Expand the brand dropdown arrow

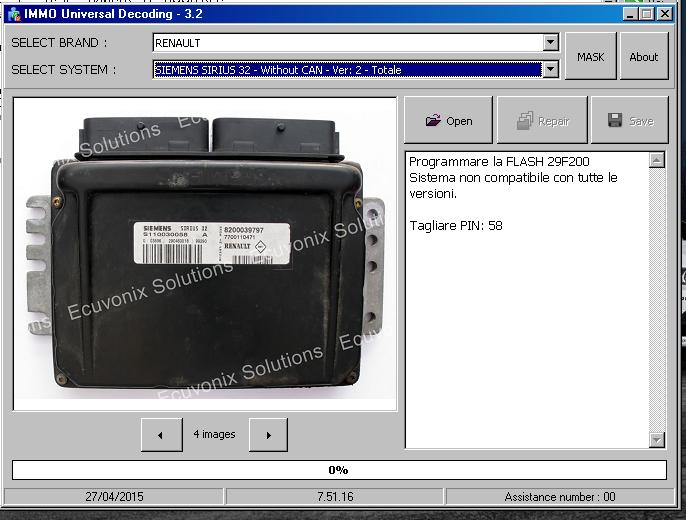click(x=550, y=42)
